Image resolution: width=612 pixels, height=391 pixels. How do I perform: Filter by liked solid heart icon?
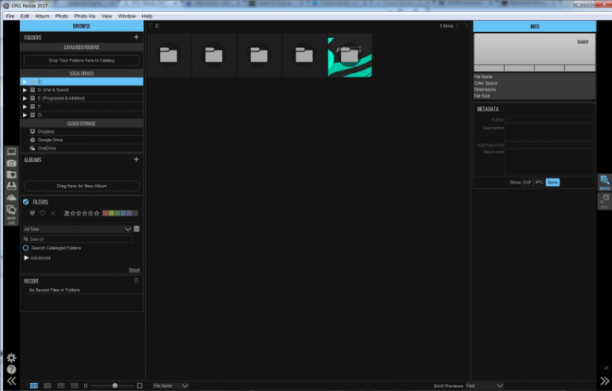point(32,213)
